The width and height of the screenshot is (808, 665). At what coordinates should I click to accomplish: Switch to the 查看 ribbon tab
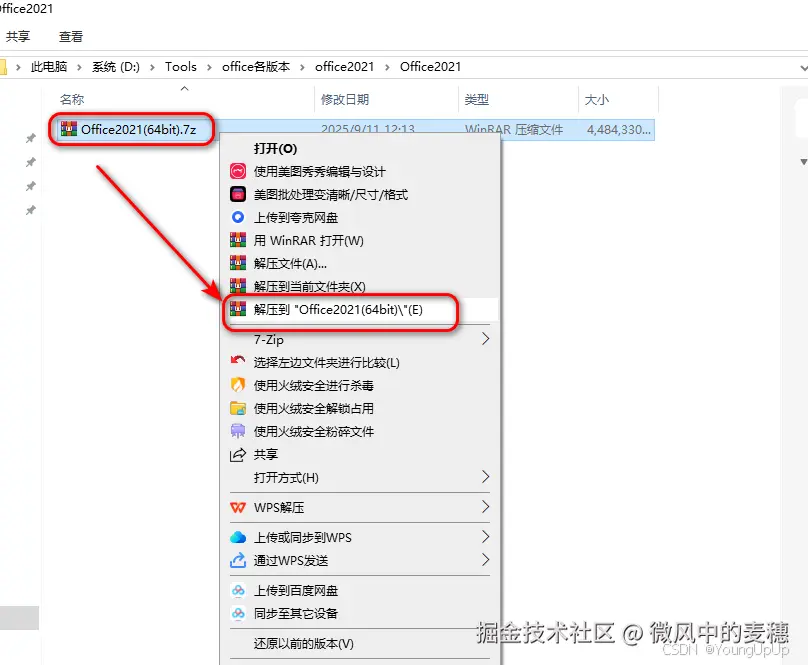72,36
